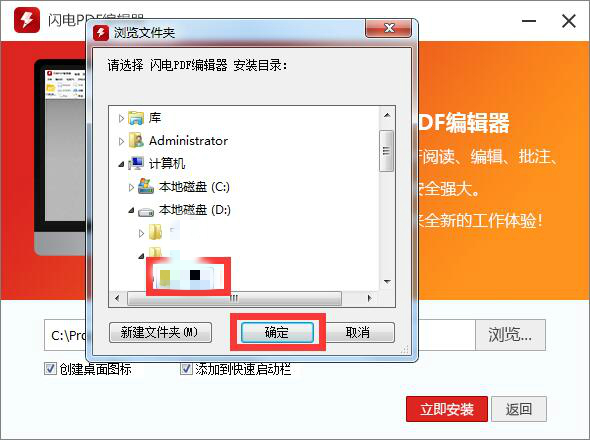Collapse the 本地磁盘 (D:) tree arrow
Viewport: 590px width, 440px height.
pos(131,210)
